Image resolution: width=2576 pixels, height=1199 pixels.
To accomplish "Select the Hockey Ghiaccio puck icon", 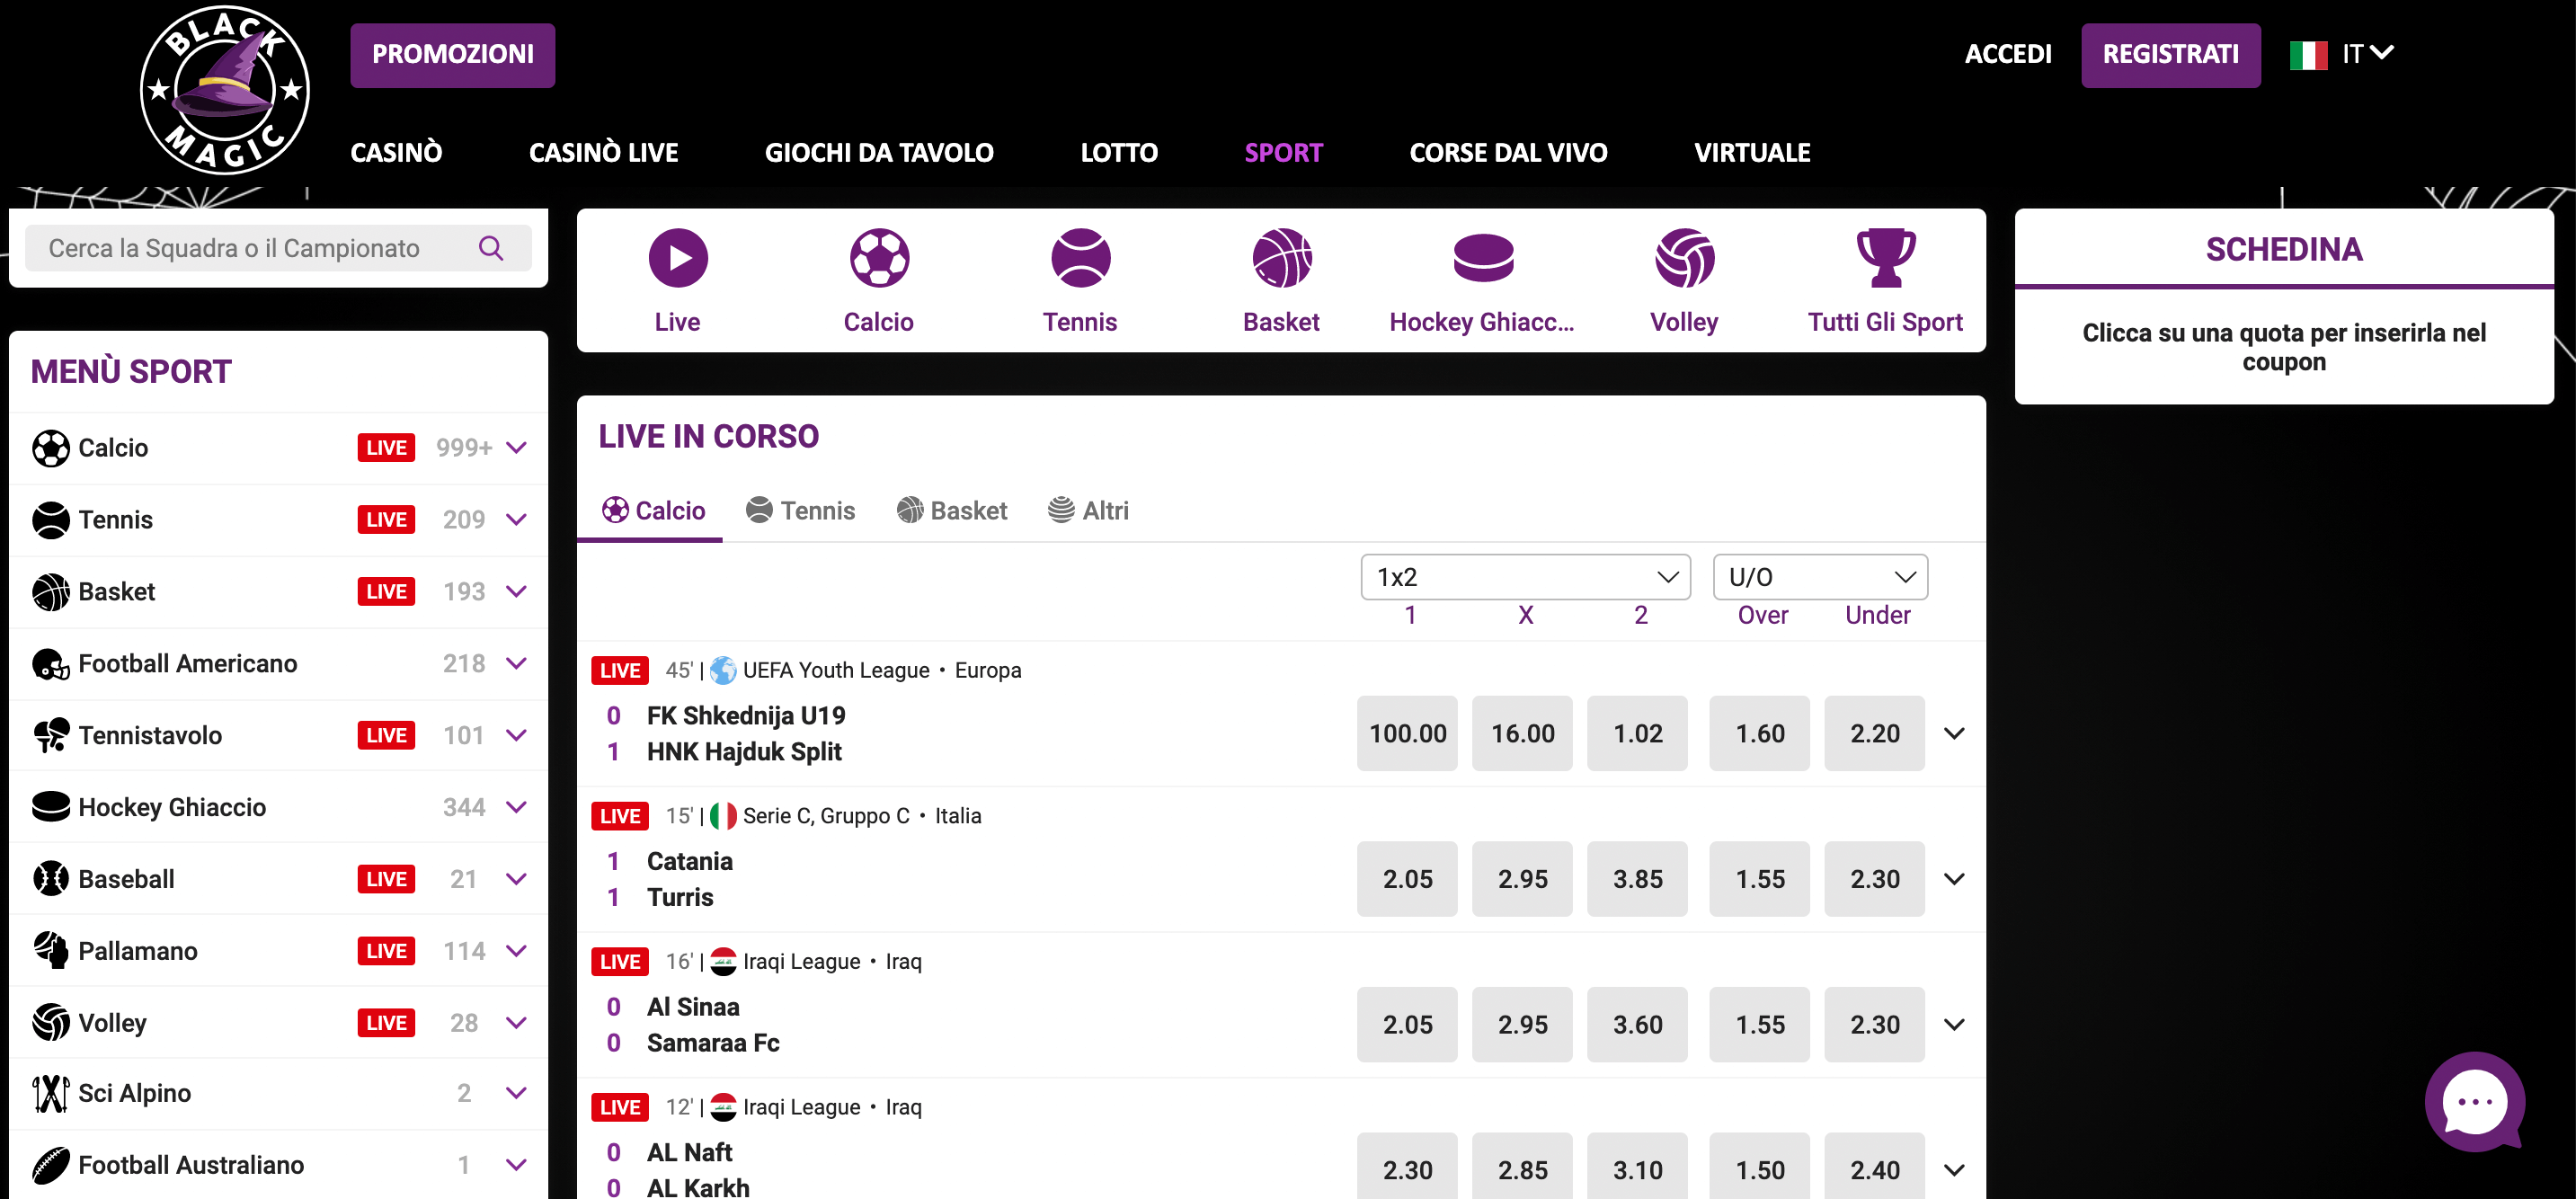I will coord(1483,258).
